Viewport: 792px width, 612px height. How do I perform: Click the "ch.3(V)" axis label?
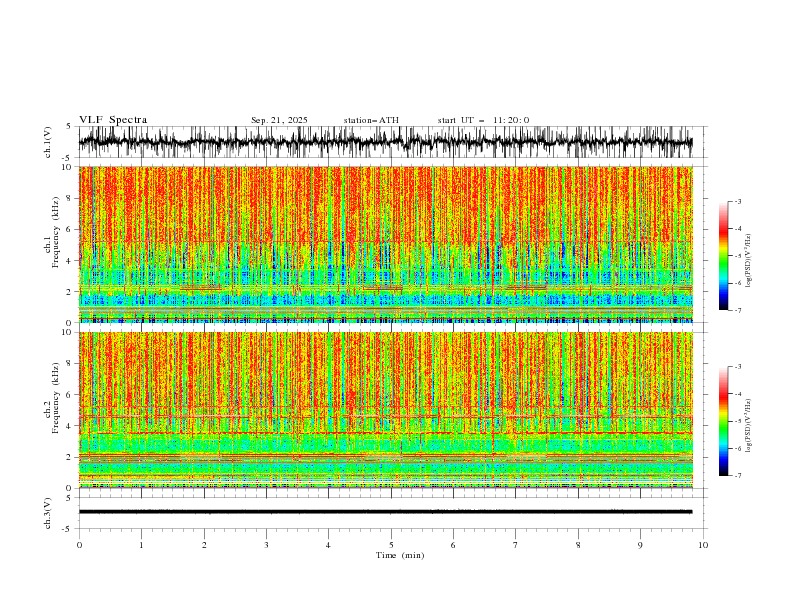[48, 513]
